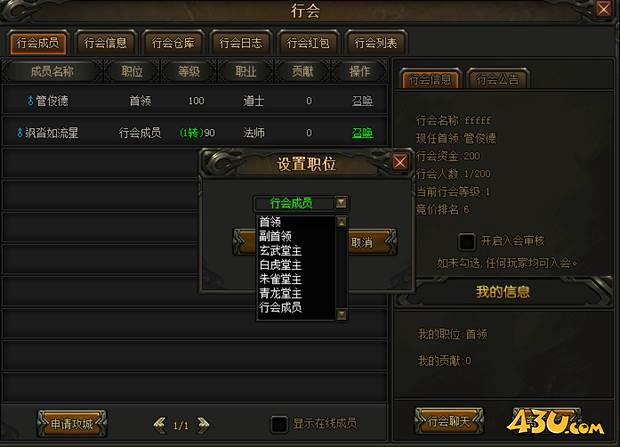The height and width of the screenshot is (447, 620).
Task: Switch to the 行会仓库 tab
Action: (x=173, y=43)
